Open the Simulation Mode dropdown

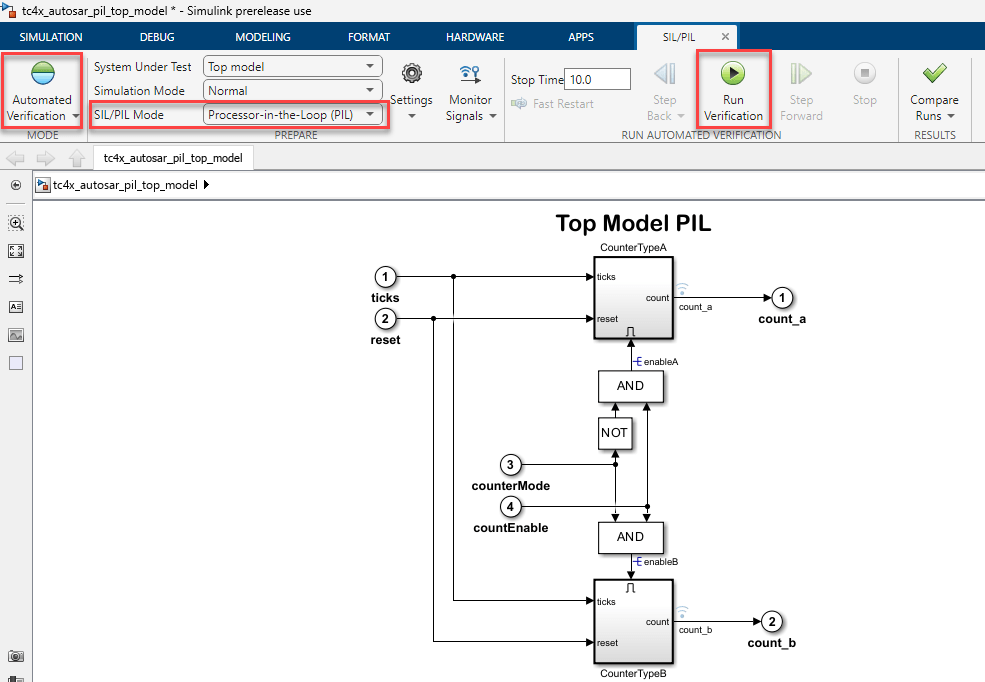tap(292, 91)
